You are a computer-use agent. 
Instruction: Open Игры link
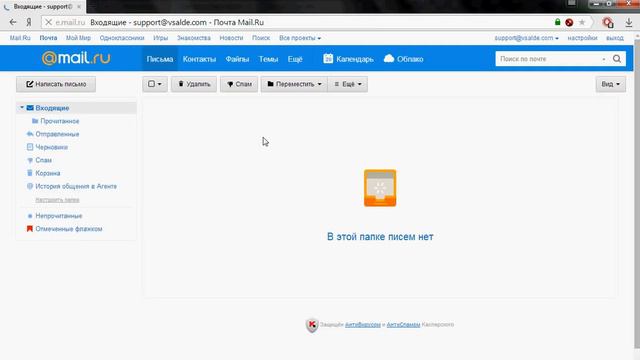coord(160,38)
